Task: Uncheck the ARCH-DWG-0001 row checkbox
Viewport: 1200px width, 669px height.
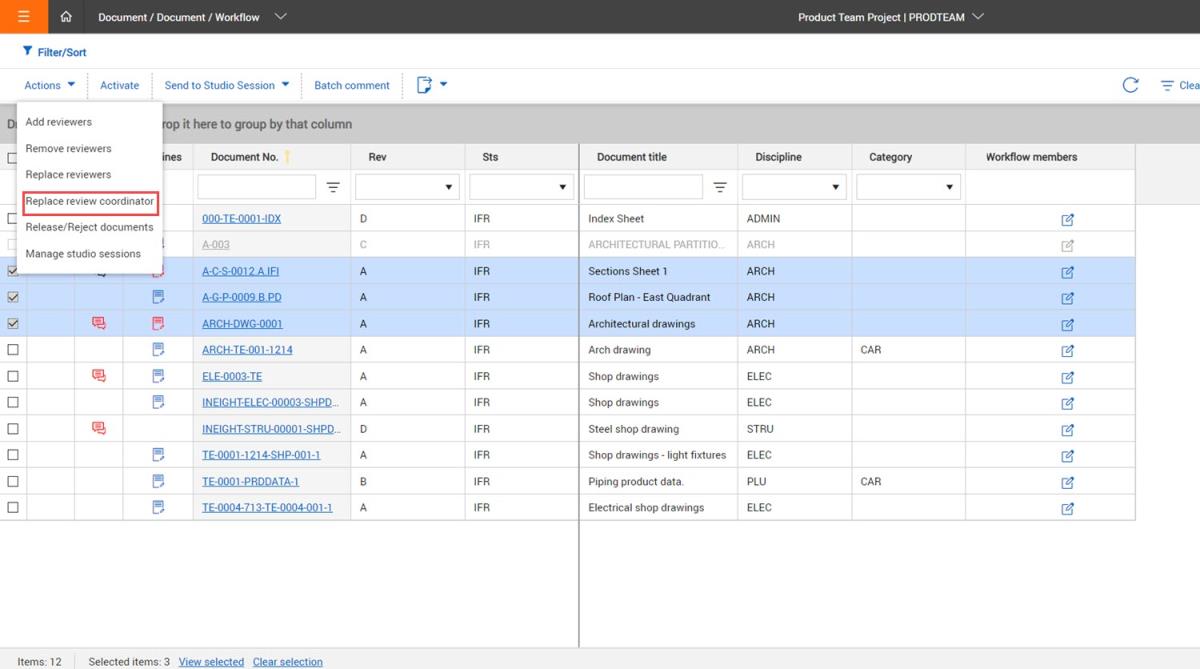Action: pyautogui.click(x=13, y=324)
